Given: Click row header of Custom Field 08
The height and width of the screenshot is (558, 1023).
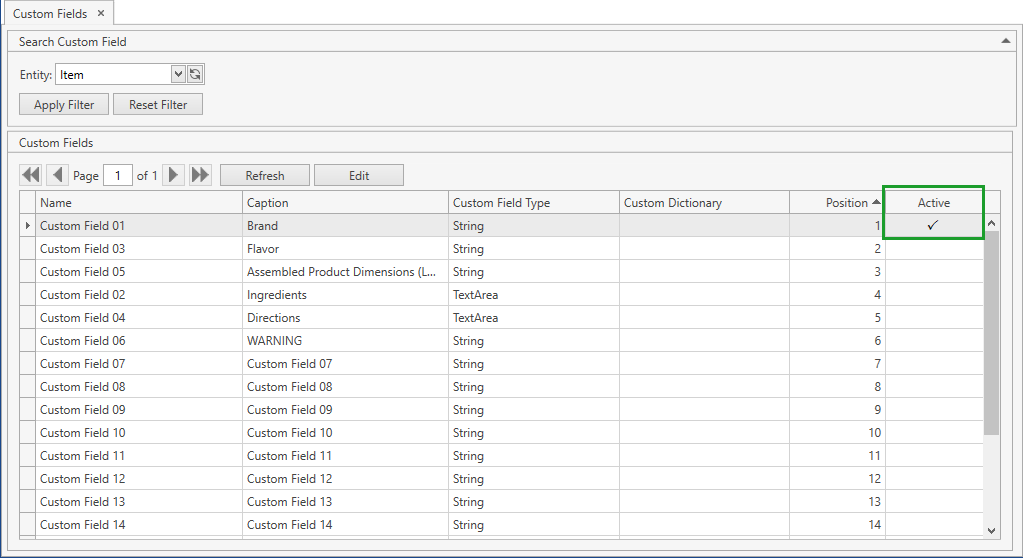Looking at the screenshot, I should click(x=27, y=386).
